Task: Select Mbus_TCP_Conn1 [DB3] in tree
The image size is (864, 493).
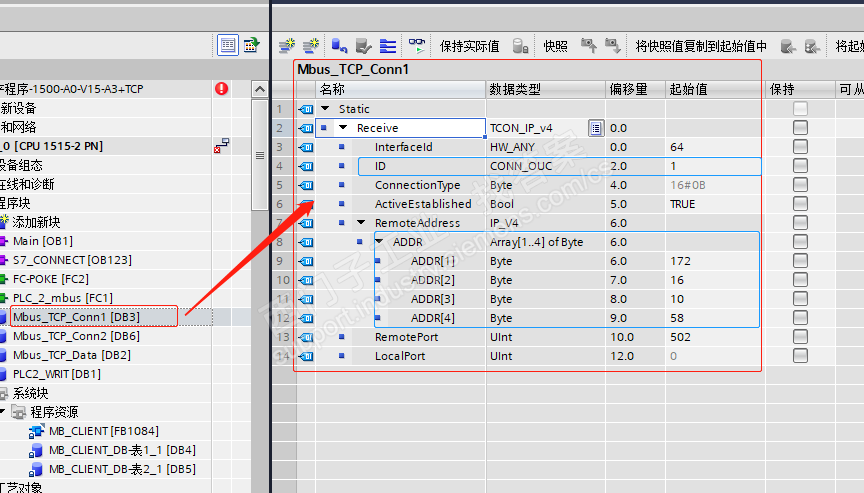Action: pyautogui.click(x=77, y=317)
